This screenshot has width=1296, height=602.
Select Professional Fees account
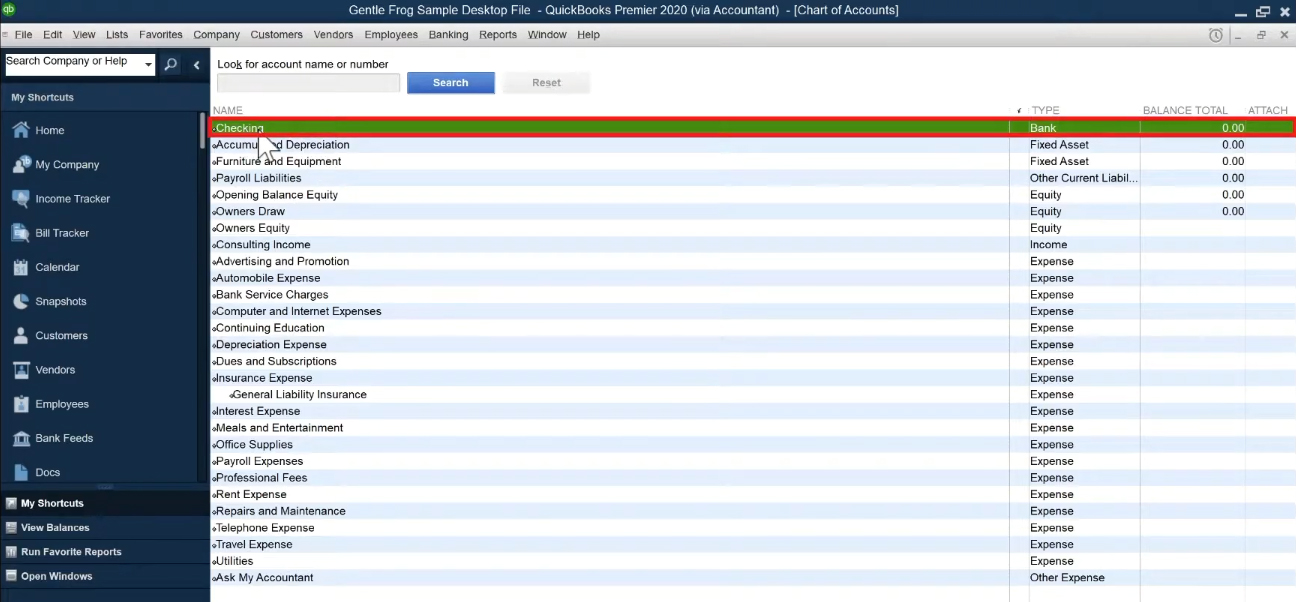tap(752, 478)
